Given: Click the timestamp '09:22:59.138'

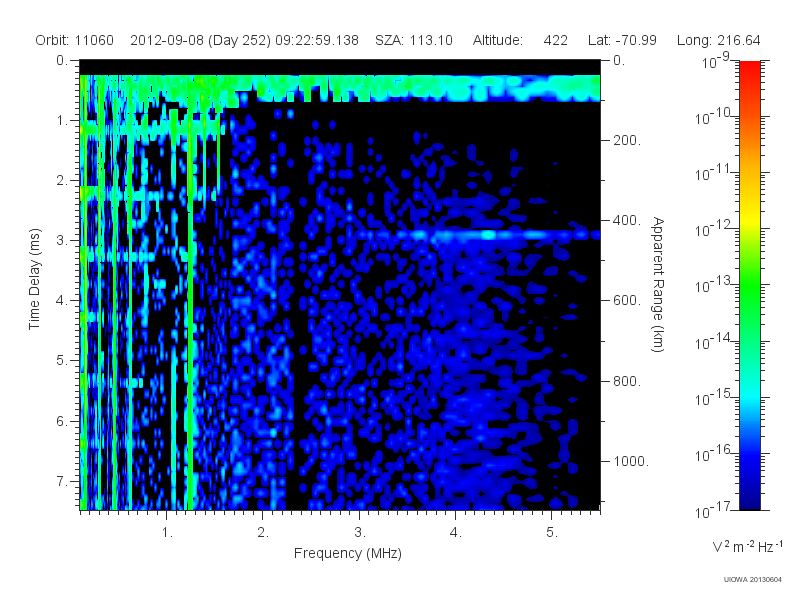Looking at the screenshot, I should pyautogui.click(x=317, y=40).
